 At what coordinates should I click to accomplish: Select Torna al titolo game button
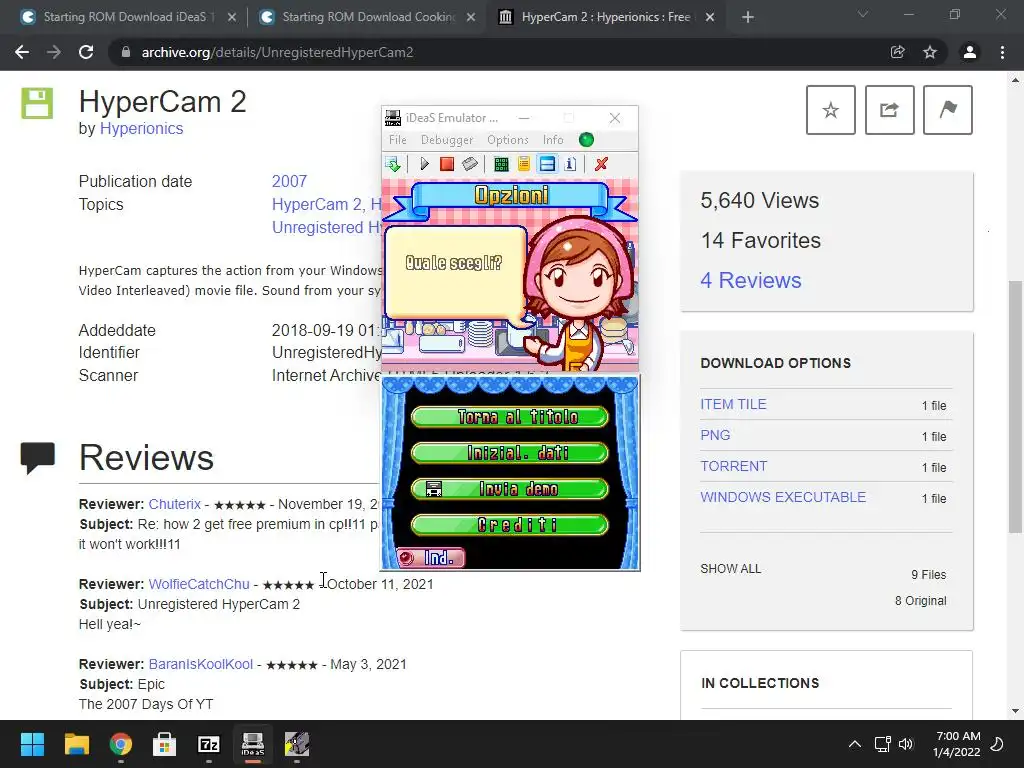510,417
